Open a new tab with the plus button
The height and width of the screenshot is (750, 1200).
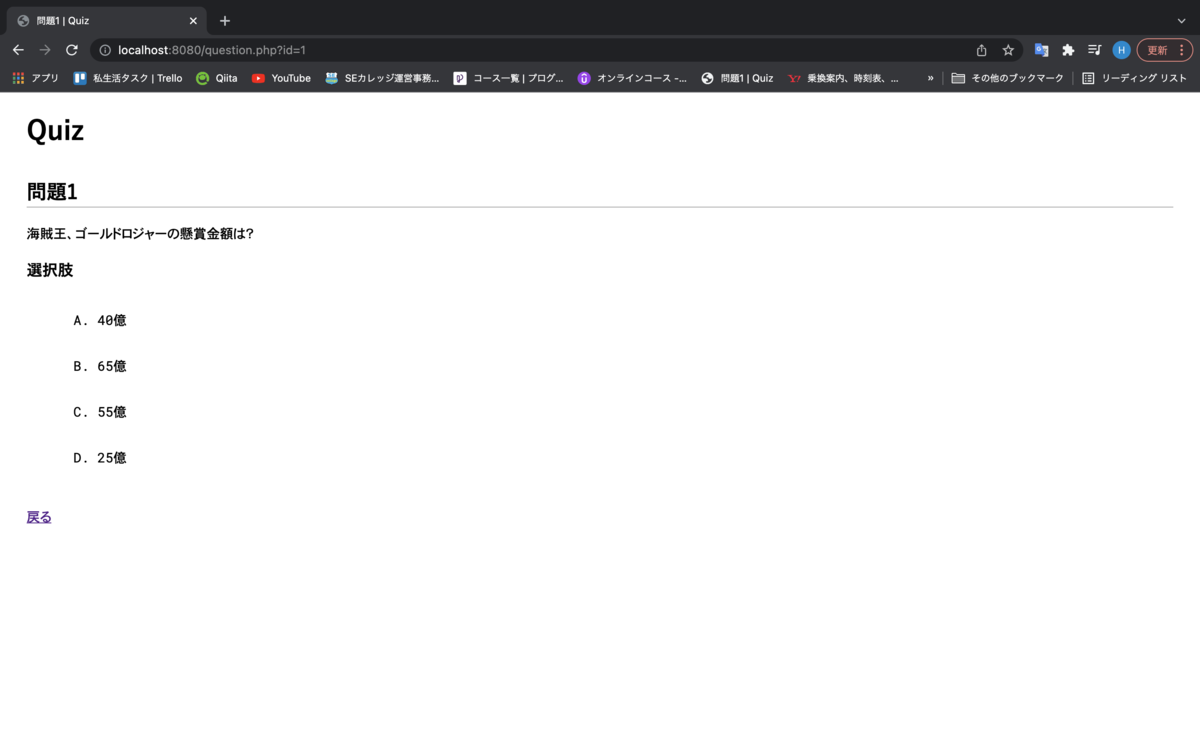[x=225, y=21]
